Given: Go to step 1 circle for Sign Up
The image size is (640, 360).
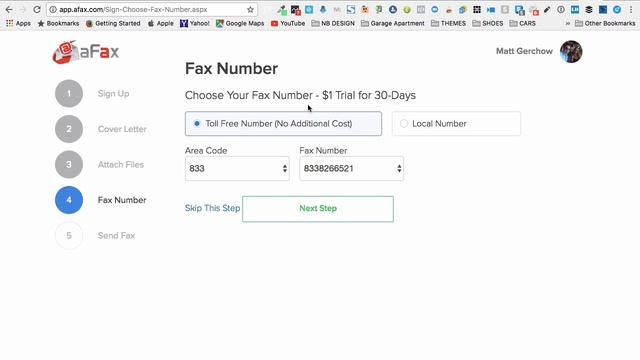Looking at the screenshot, I should (69, 93).
